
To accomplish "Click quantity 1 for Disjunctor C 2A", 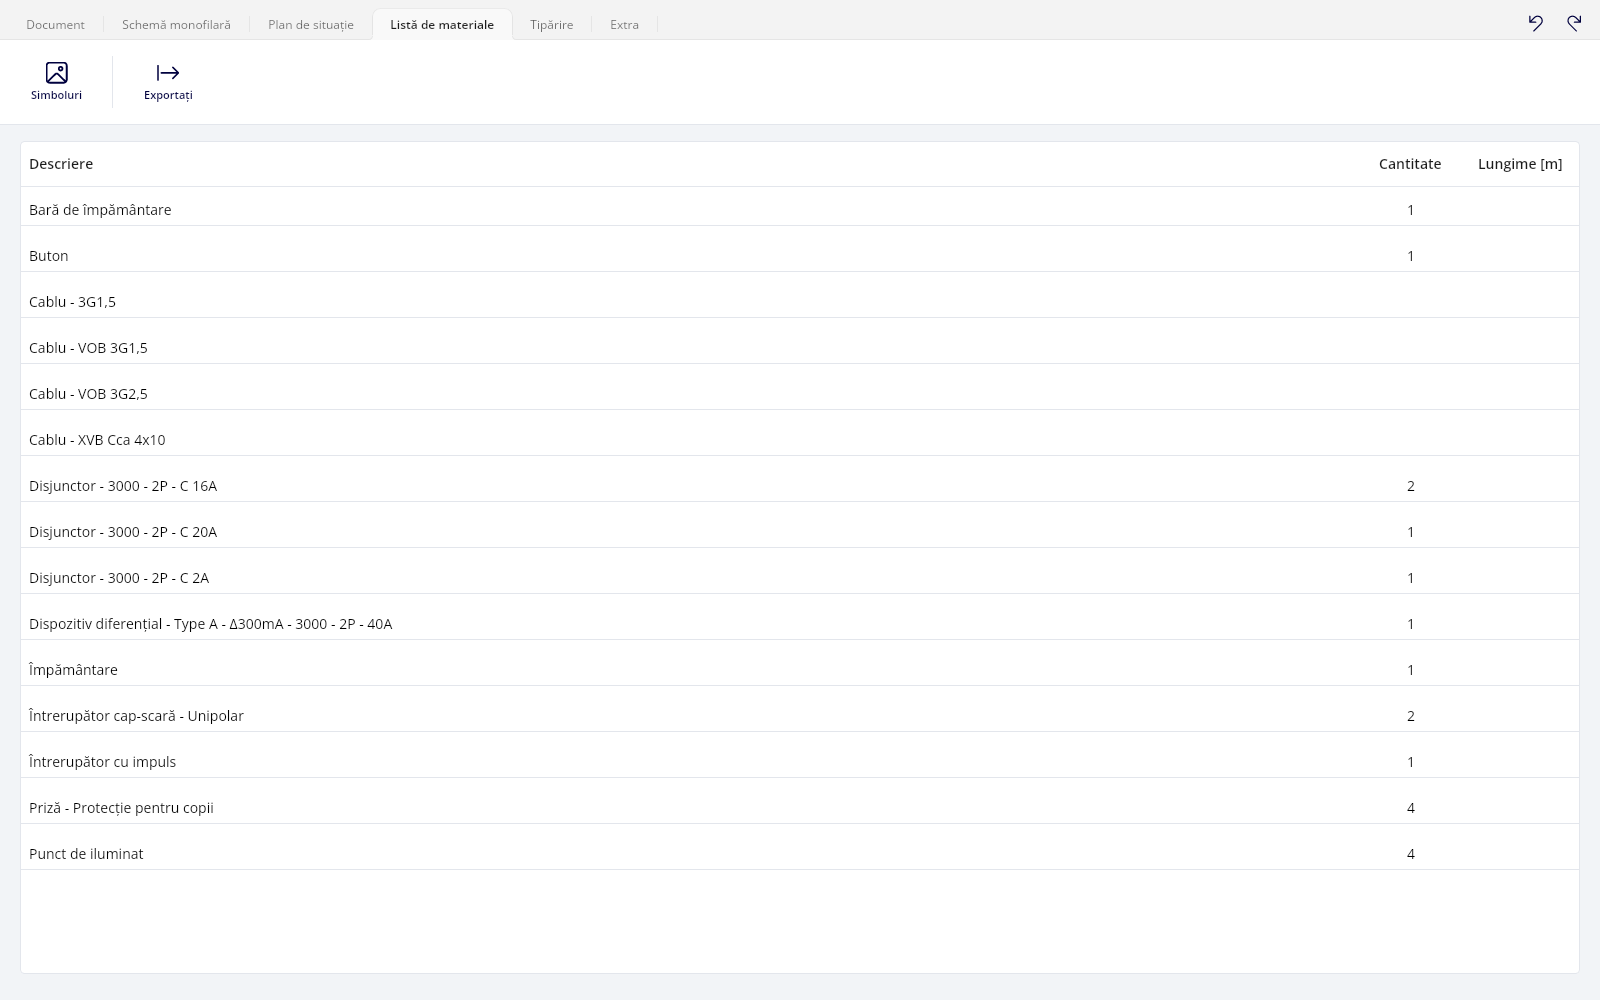I will pos(1411,578).
